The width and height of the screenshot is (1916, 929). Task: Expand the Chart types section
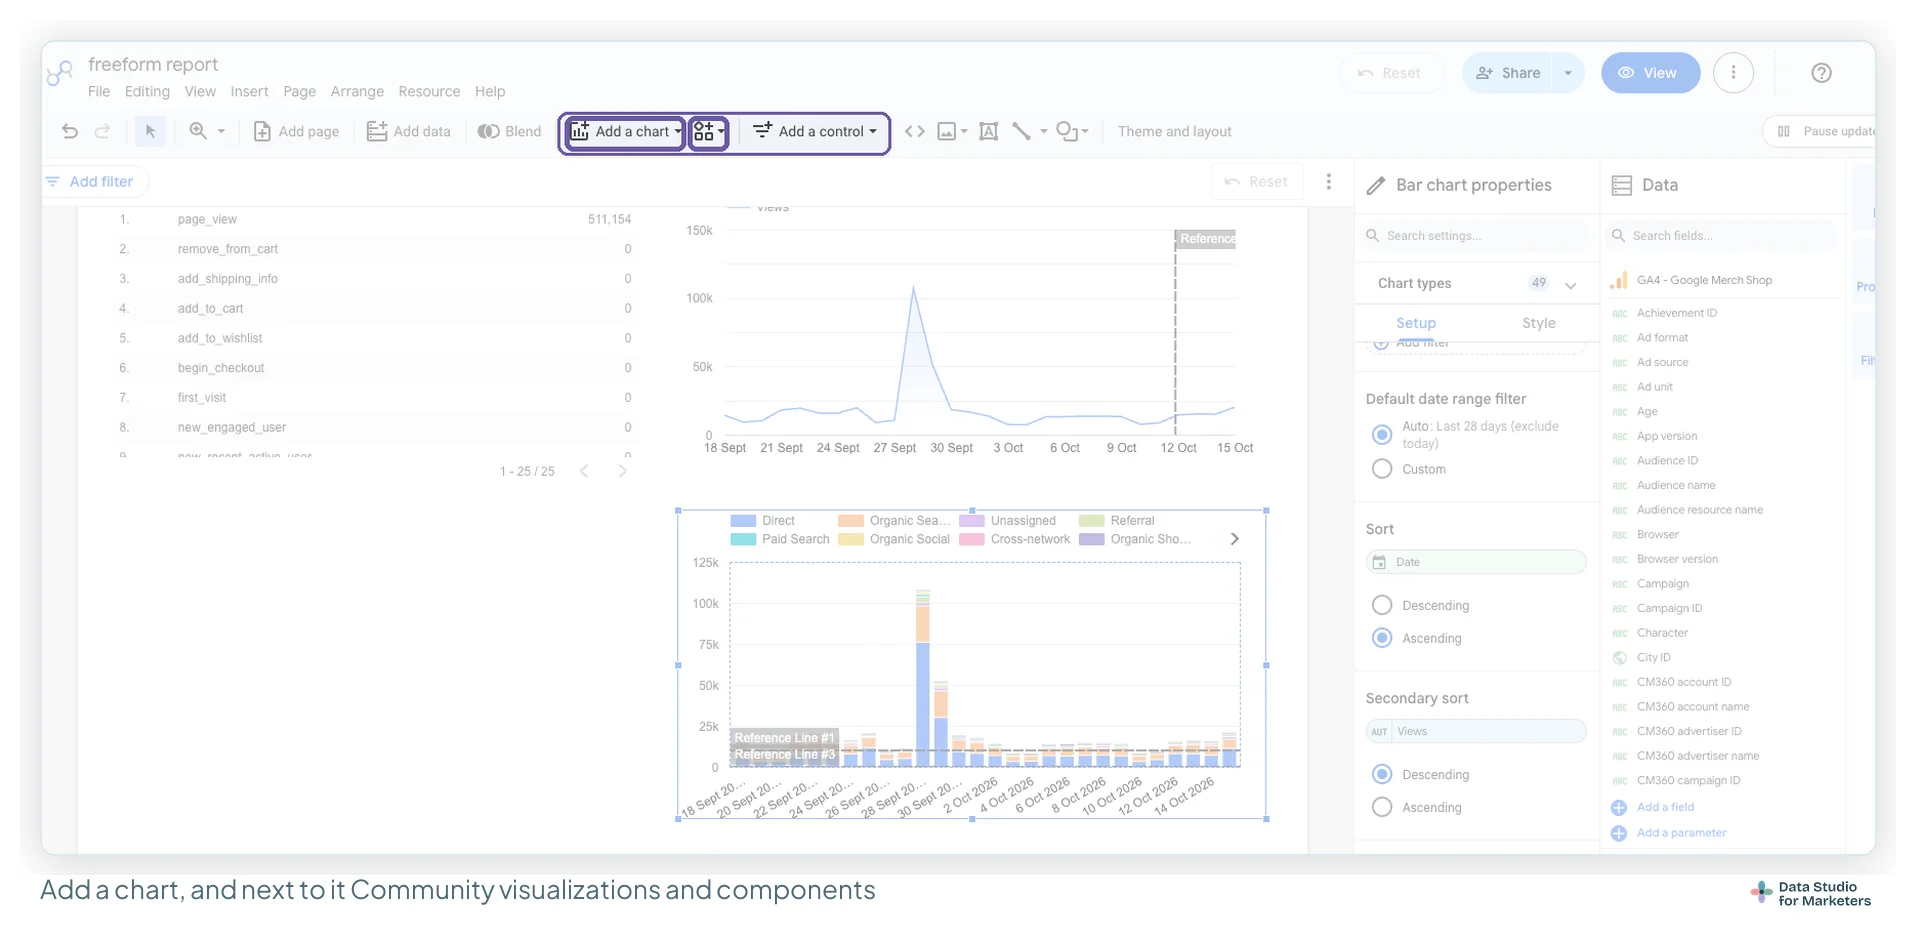click(1570, 284)
